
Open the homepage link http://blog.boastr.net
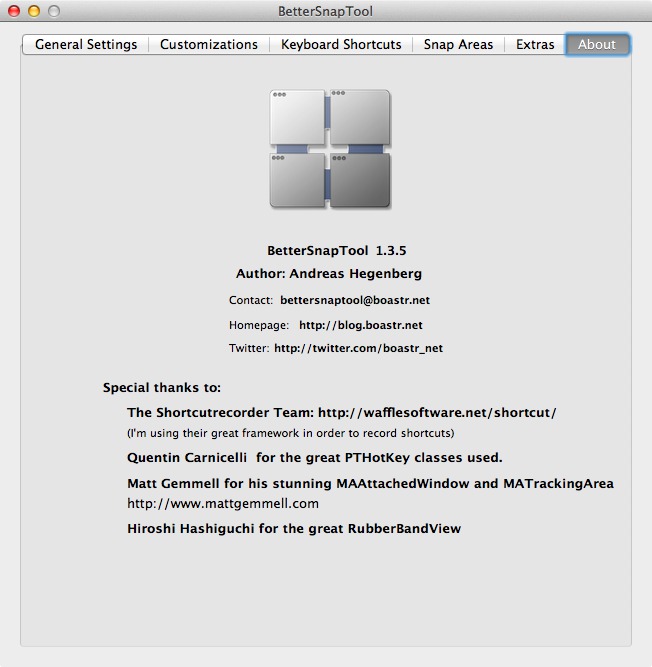coord(361,325)
